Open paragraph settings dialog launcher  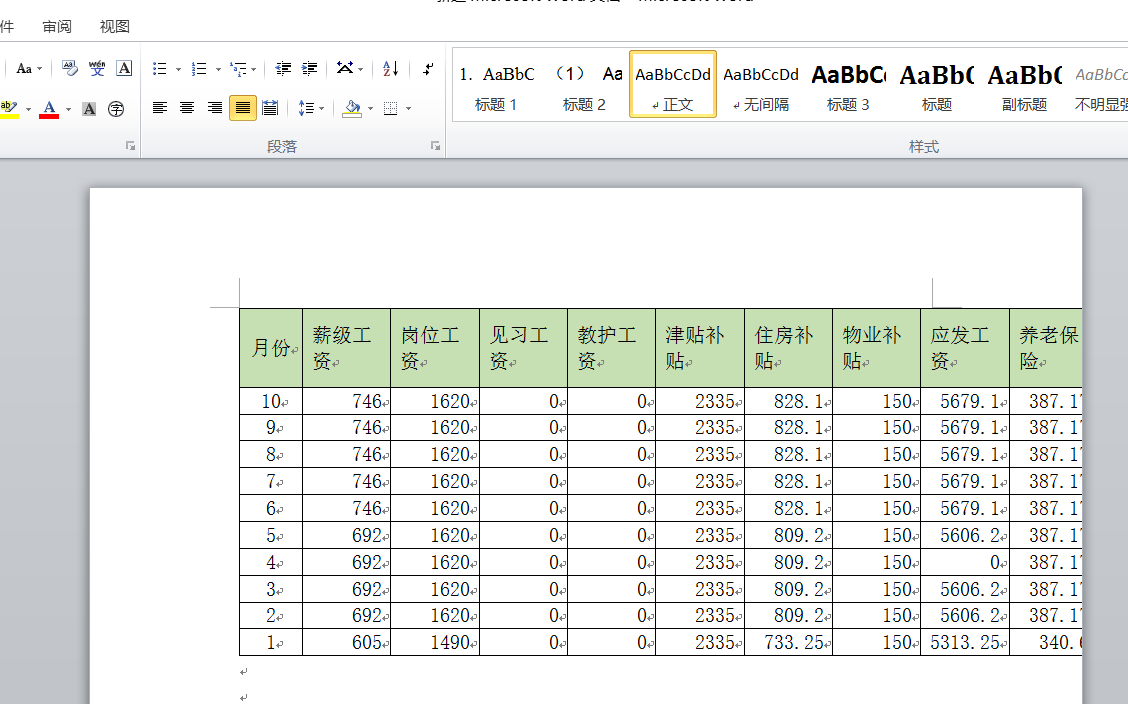[x=435, y=146]
